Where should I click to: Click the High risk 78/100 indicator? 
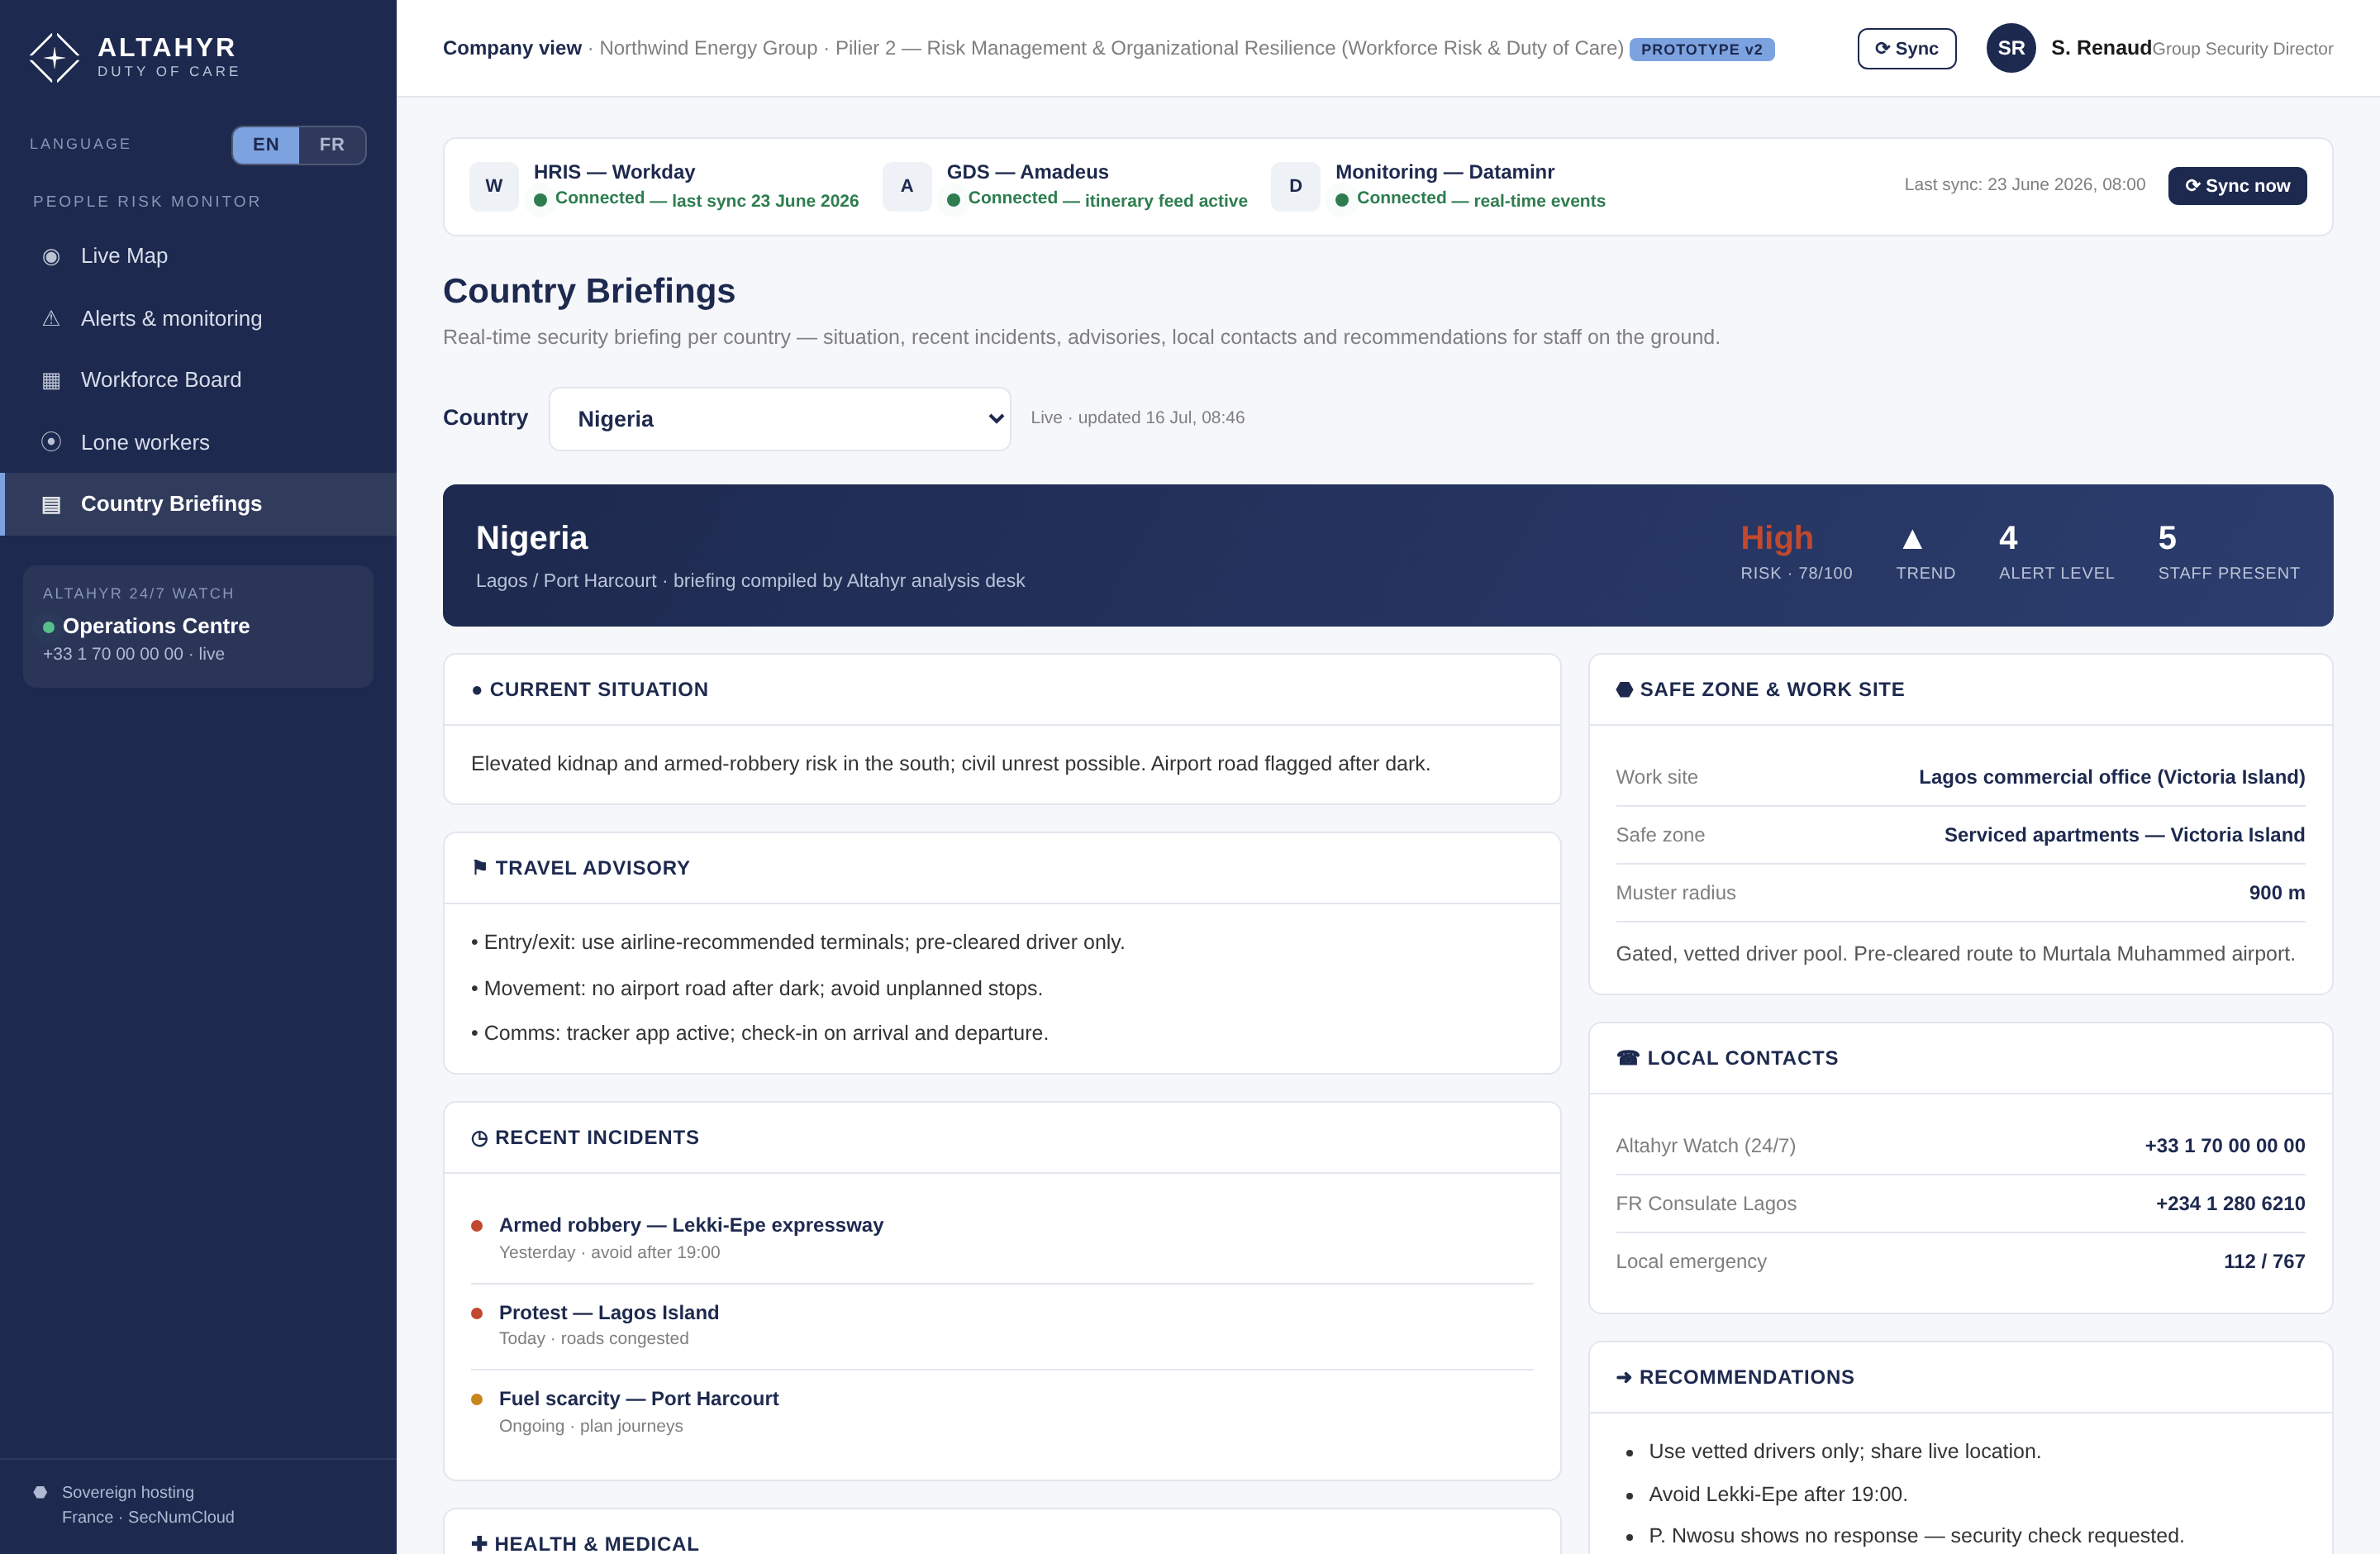pyautogui.click(x=1796, y=551)
